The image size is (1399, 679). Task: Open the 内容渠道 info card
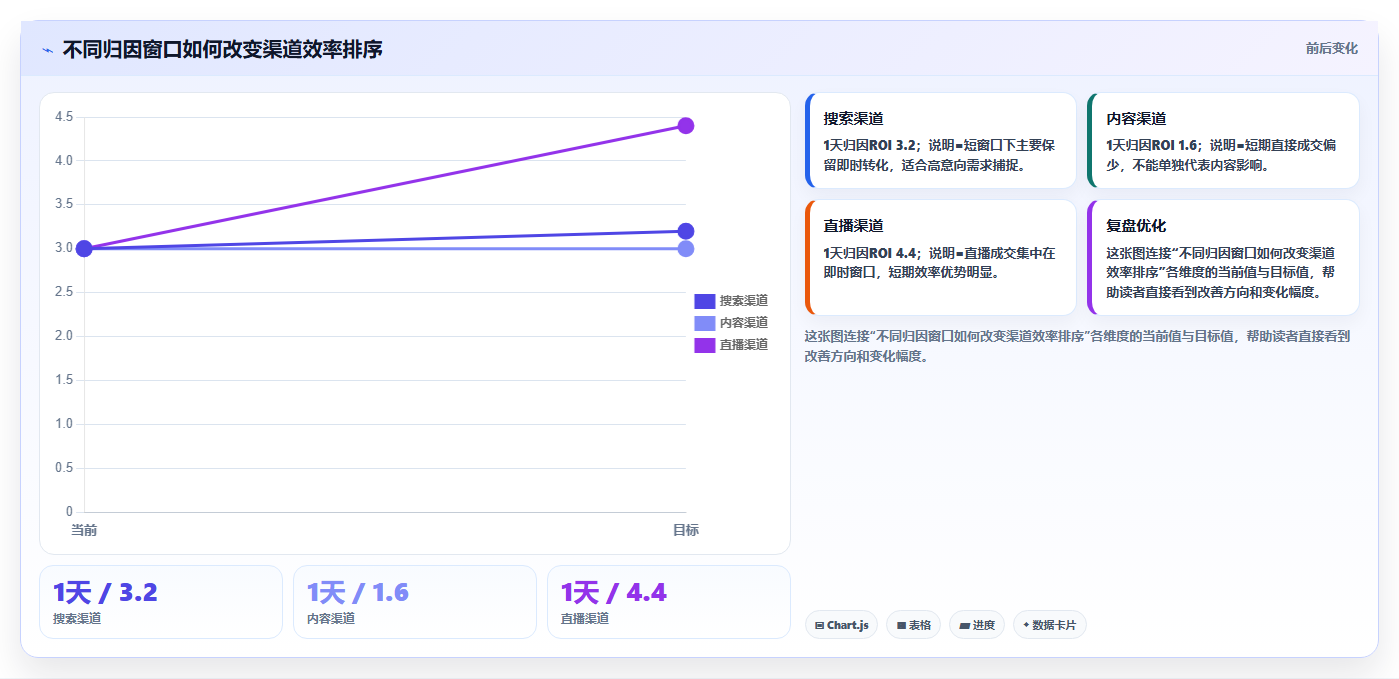point(1223,141)
